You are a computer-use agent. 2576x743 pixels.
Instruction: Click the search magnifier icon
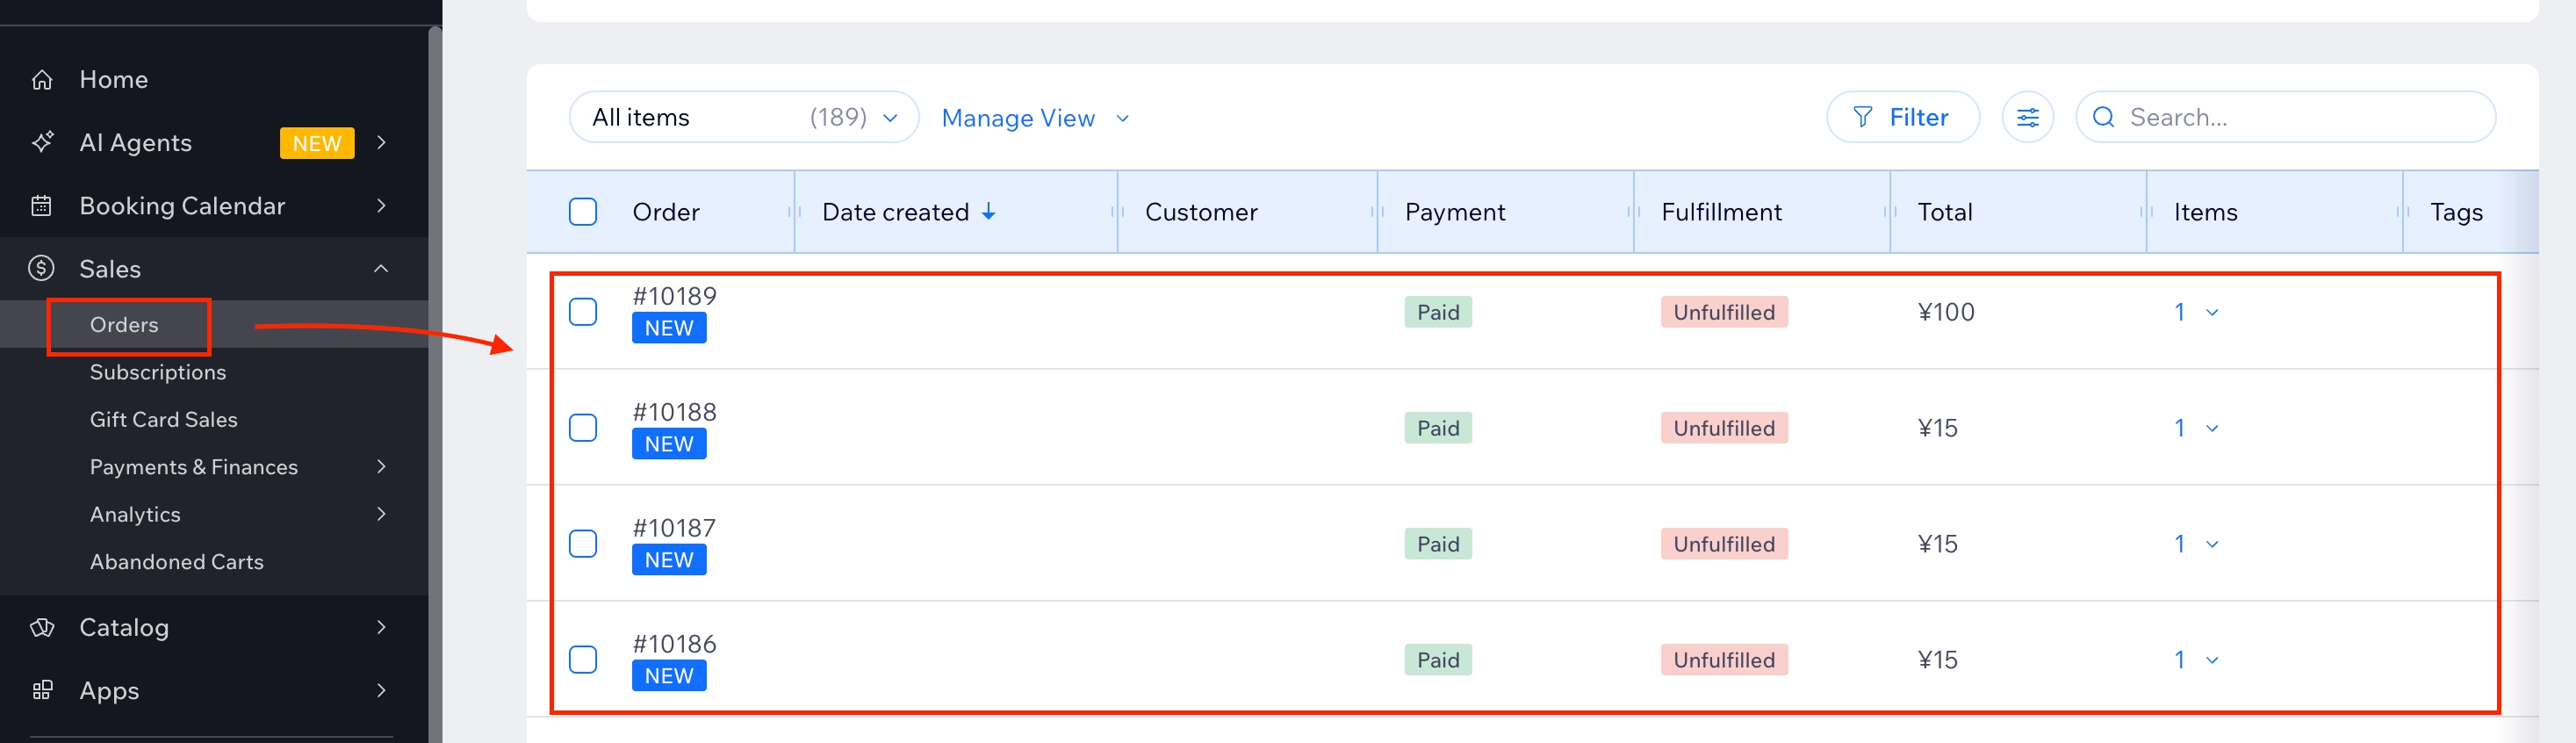tap(2103, 118)
